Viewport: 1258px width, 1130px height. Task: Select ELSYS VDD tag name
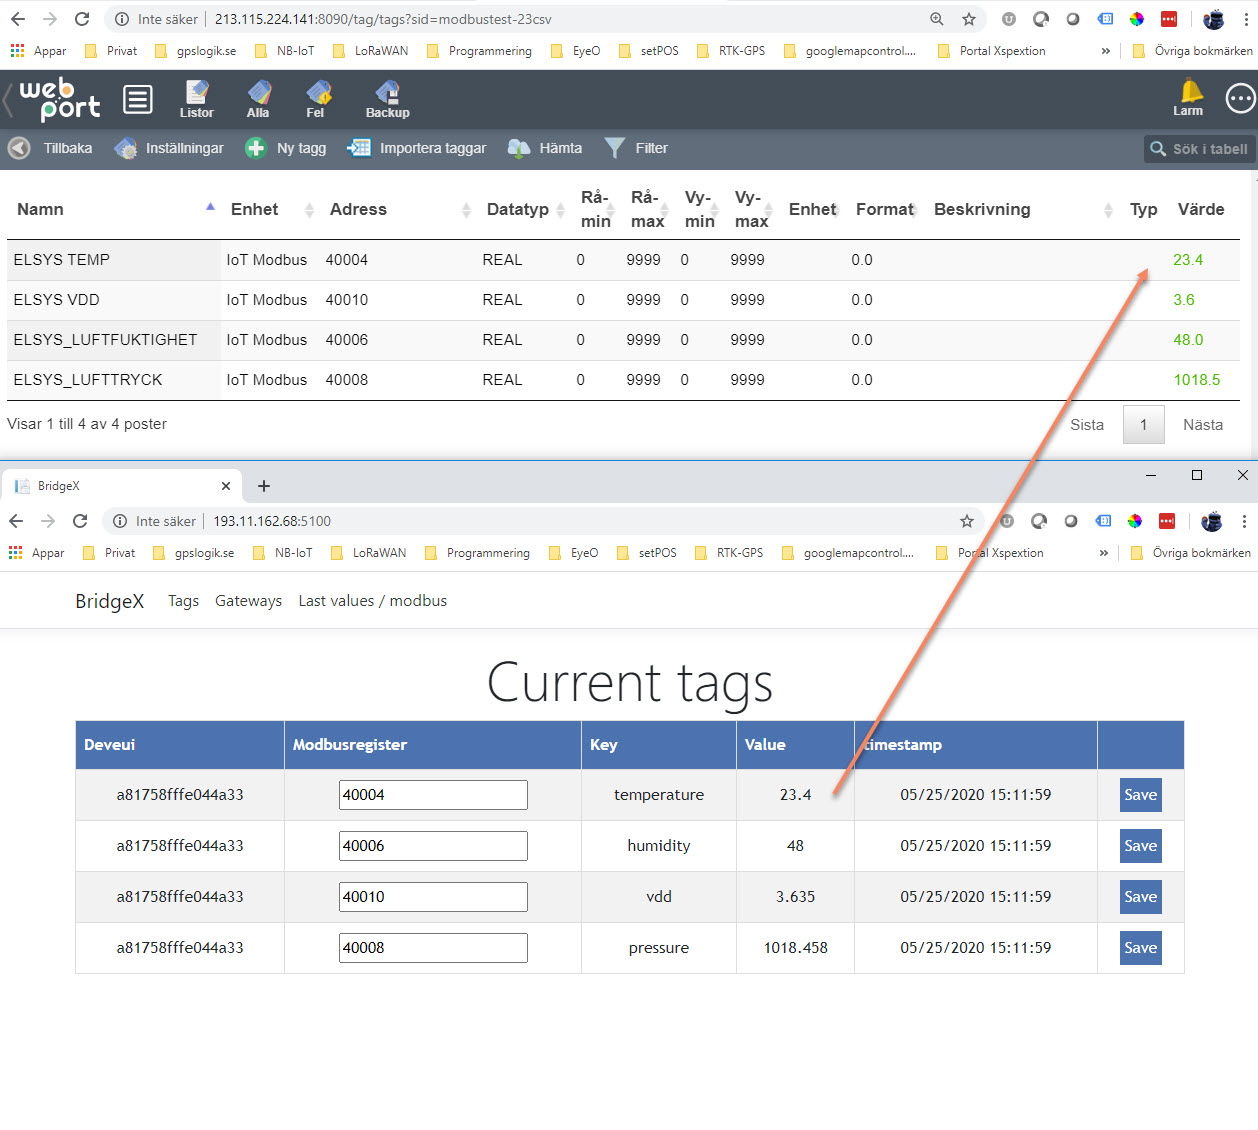pyautogui.click(x=57, y=300)
